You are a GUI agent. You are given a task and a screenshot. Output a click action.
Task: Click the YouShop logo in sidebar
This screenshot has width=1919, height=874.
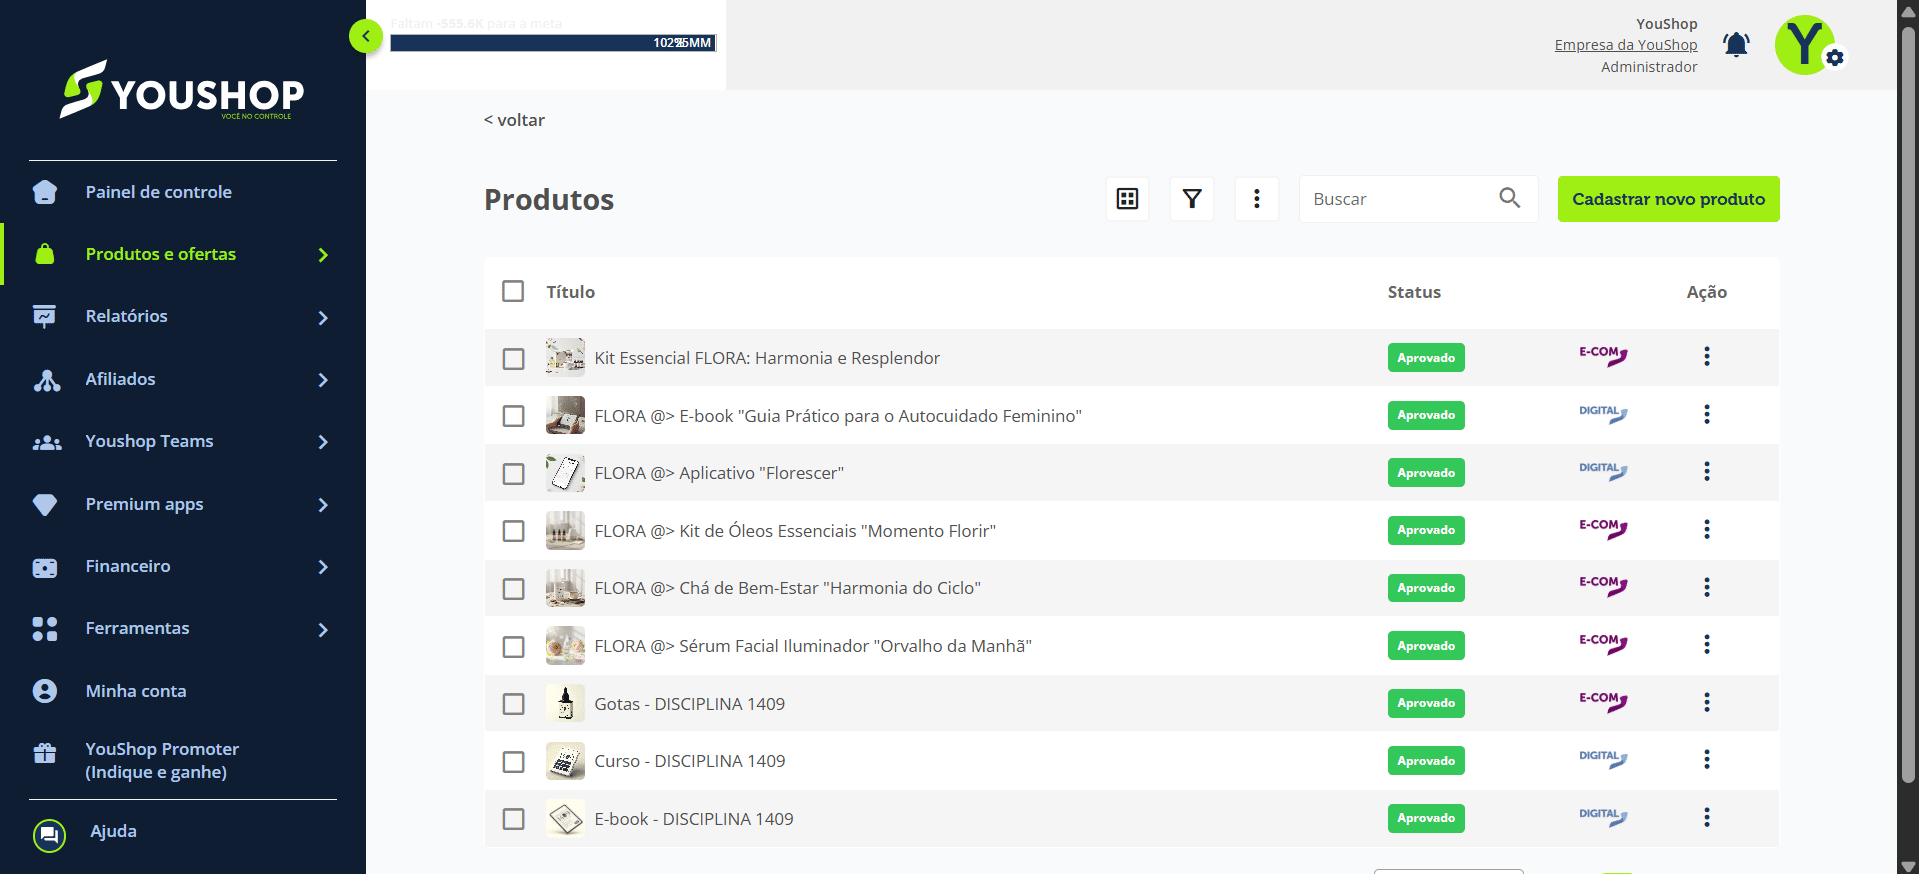click(x=182, y=90)
